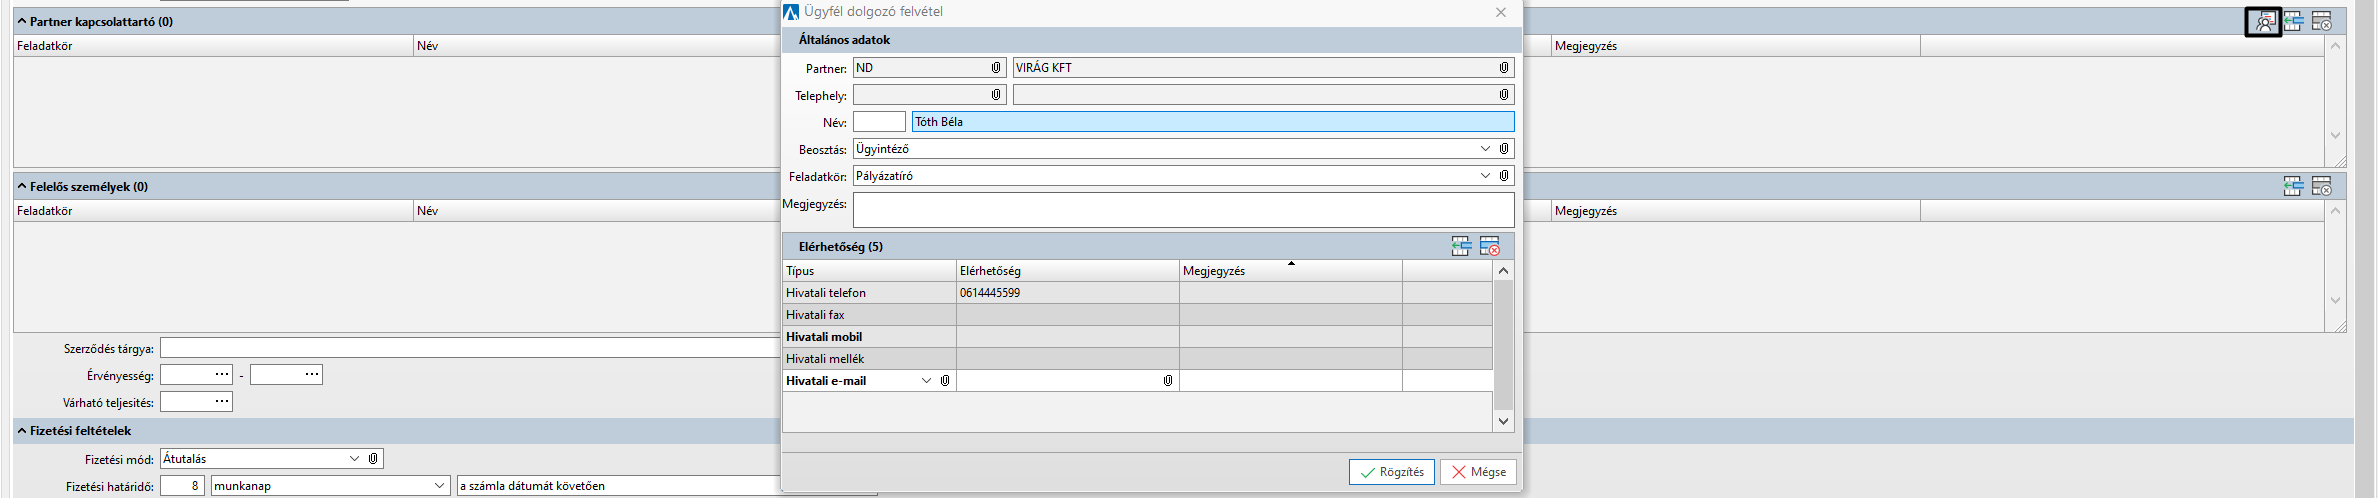Click paperclip icon in VIRÁG KFT field
The height and width of the screenshot is (498, 2378).
[1504, 67]
